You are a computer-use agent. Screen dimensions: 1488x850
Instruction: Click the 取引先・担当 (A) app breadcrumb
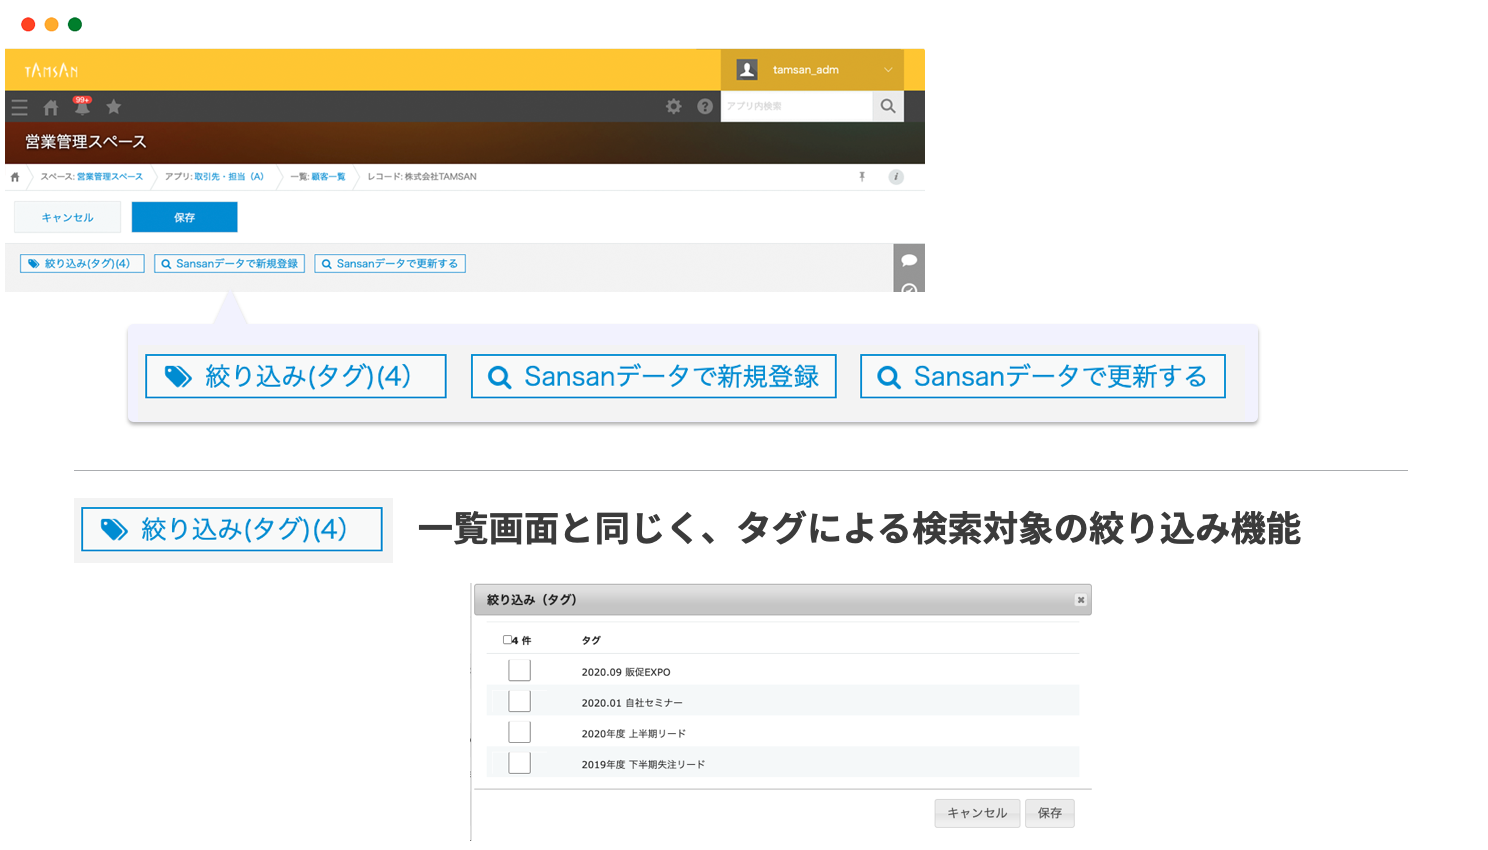click(x=229, y=177)
